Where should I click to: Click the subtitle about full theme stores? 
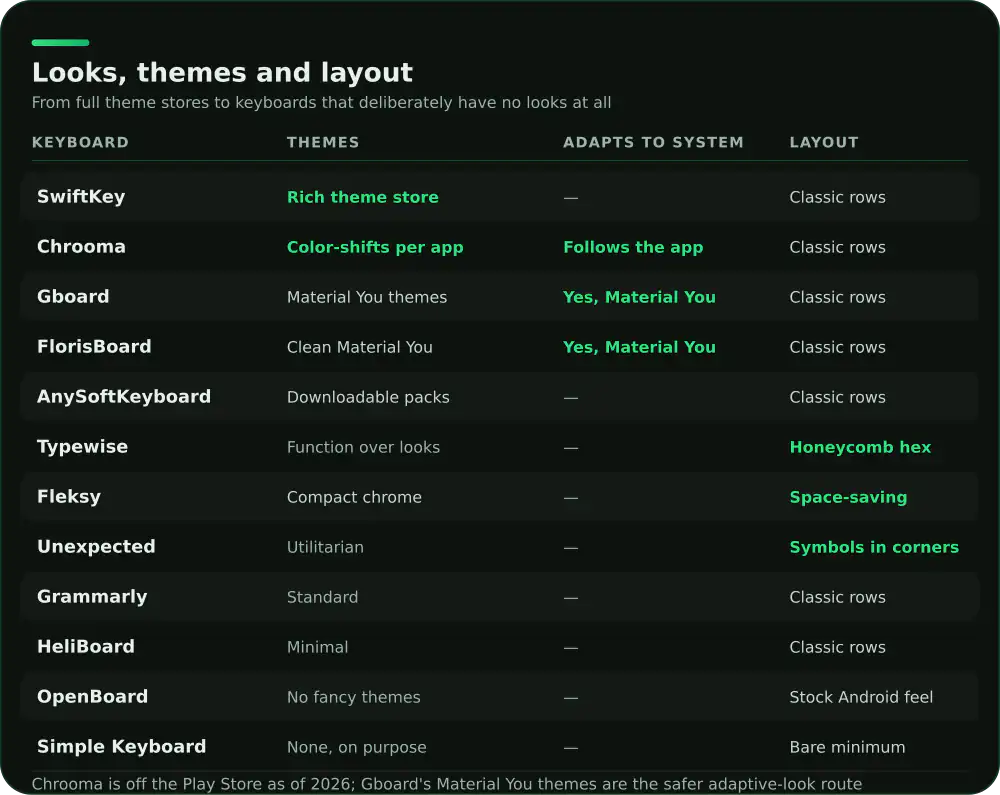pyautogui.click(x=321, y=103)
